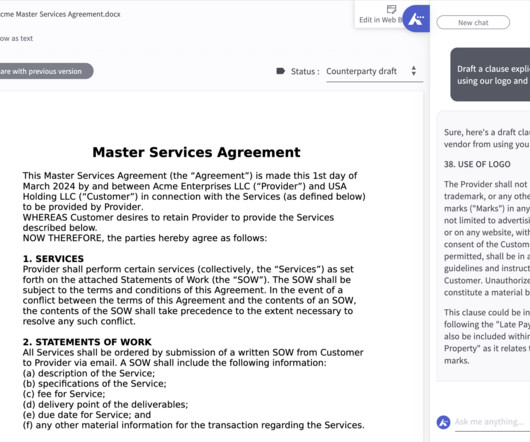Click the Show as text link

tap(16, 39)
